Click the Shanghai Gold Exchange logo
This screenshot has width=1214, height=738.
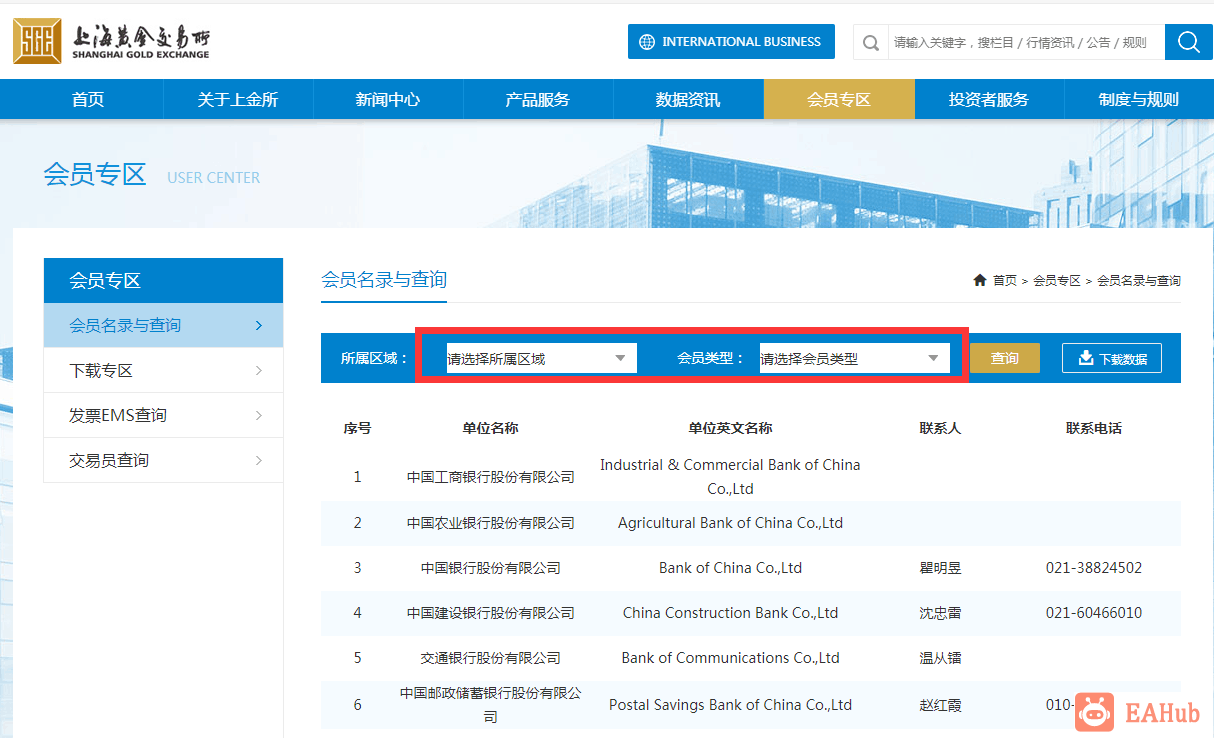click(112, 41)
